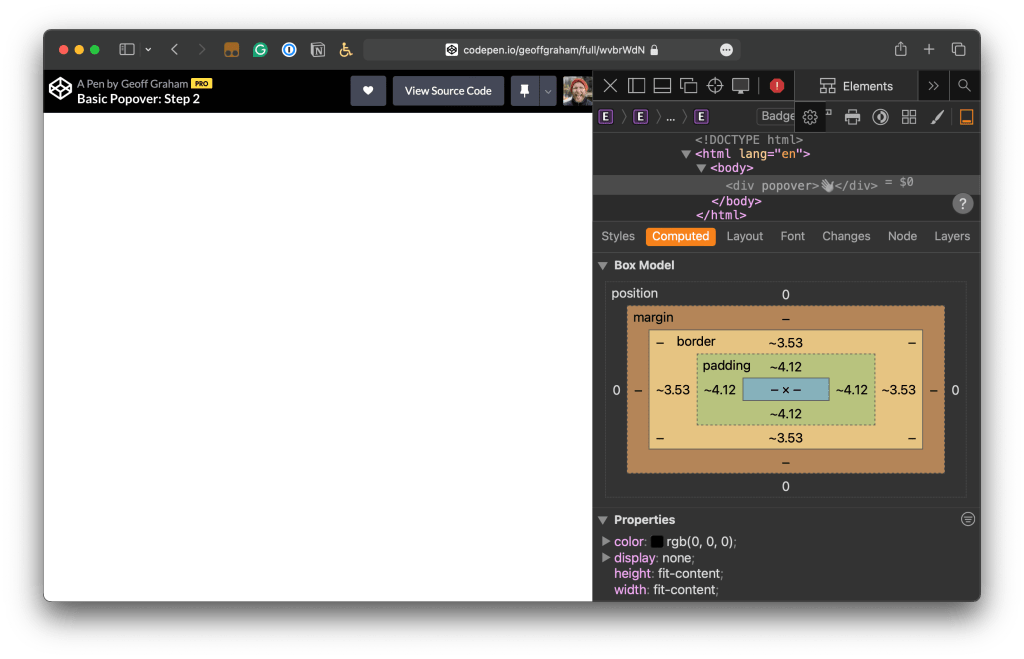Open the "A Pen by Geoff Graham" link

[x=131, y=83]
